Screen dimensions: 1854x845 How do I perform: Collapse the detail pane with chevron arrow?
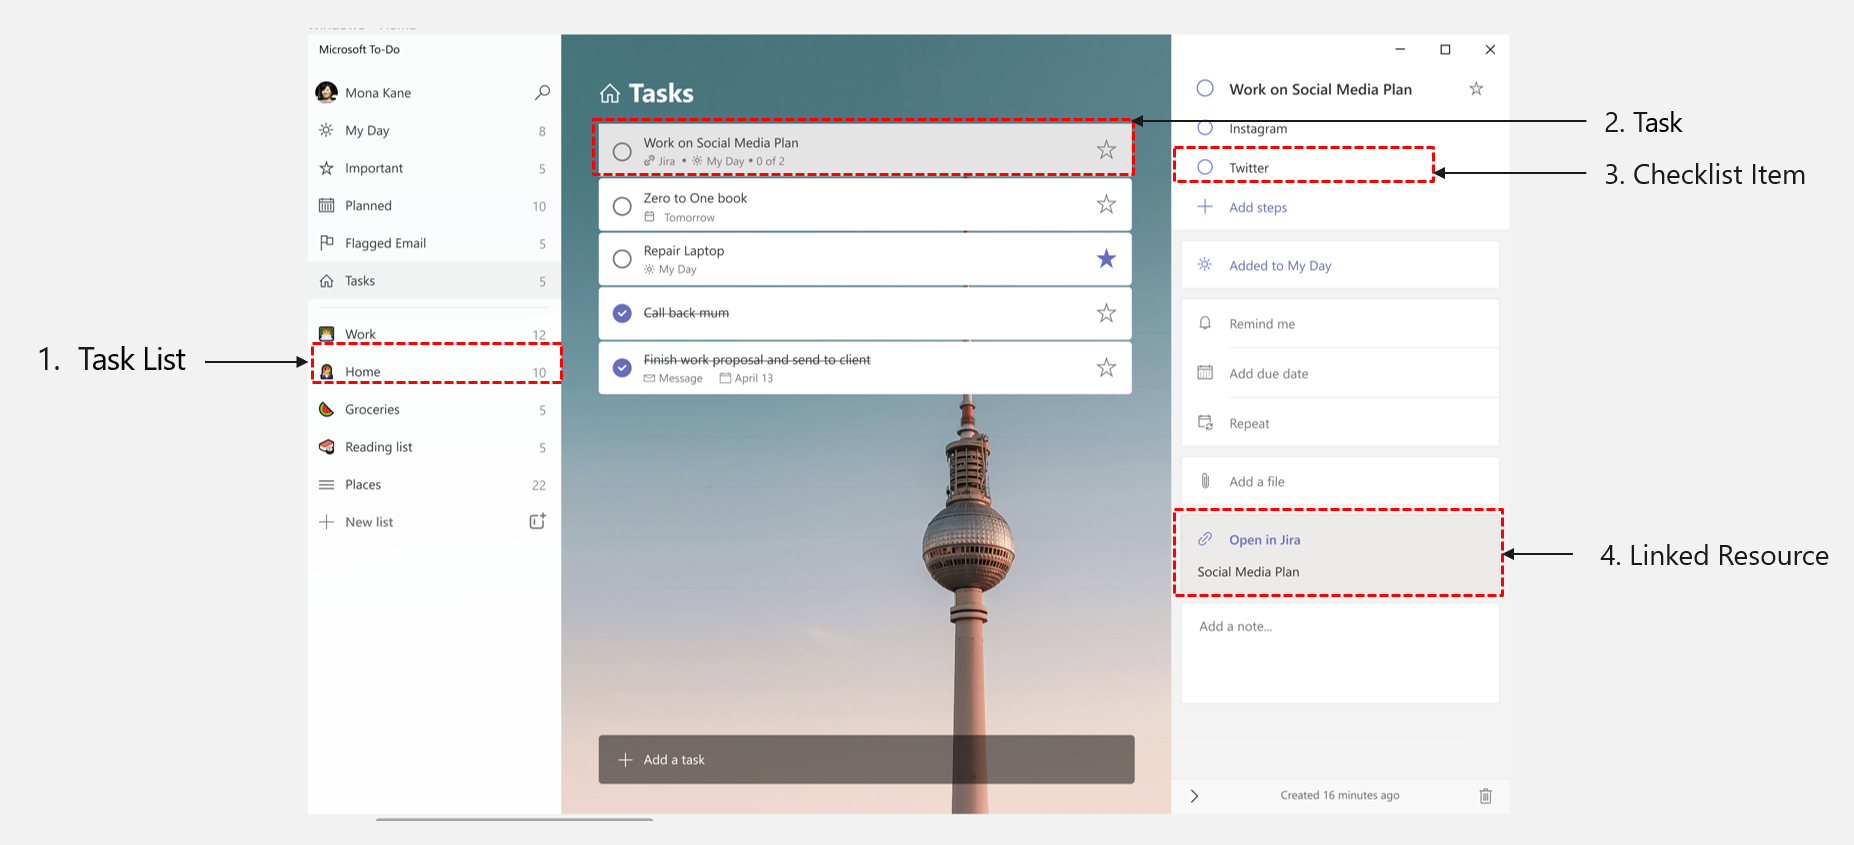(1194, 796)
